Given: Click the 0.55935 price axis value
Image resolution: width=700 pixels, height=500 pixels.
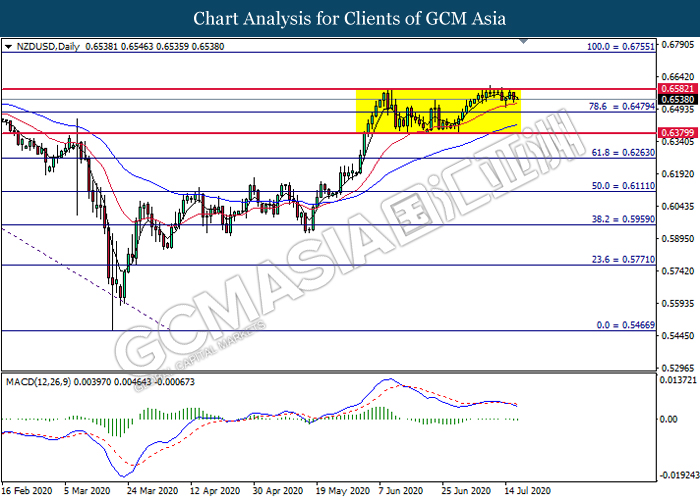Looking at the screenshot, I should click(x=678, y=304).
